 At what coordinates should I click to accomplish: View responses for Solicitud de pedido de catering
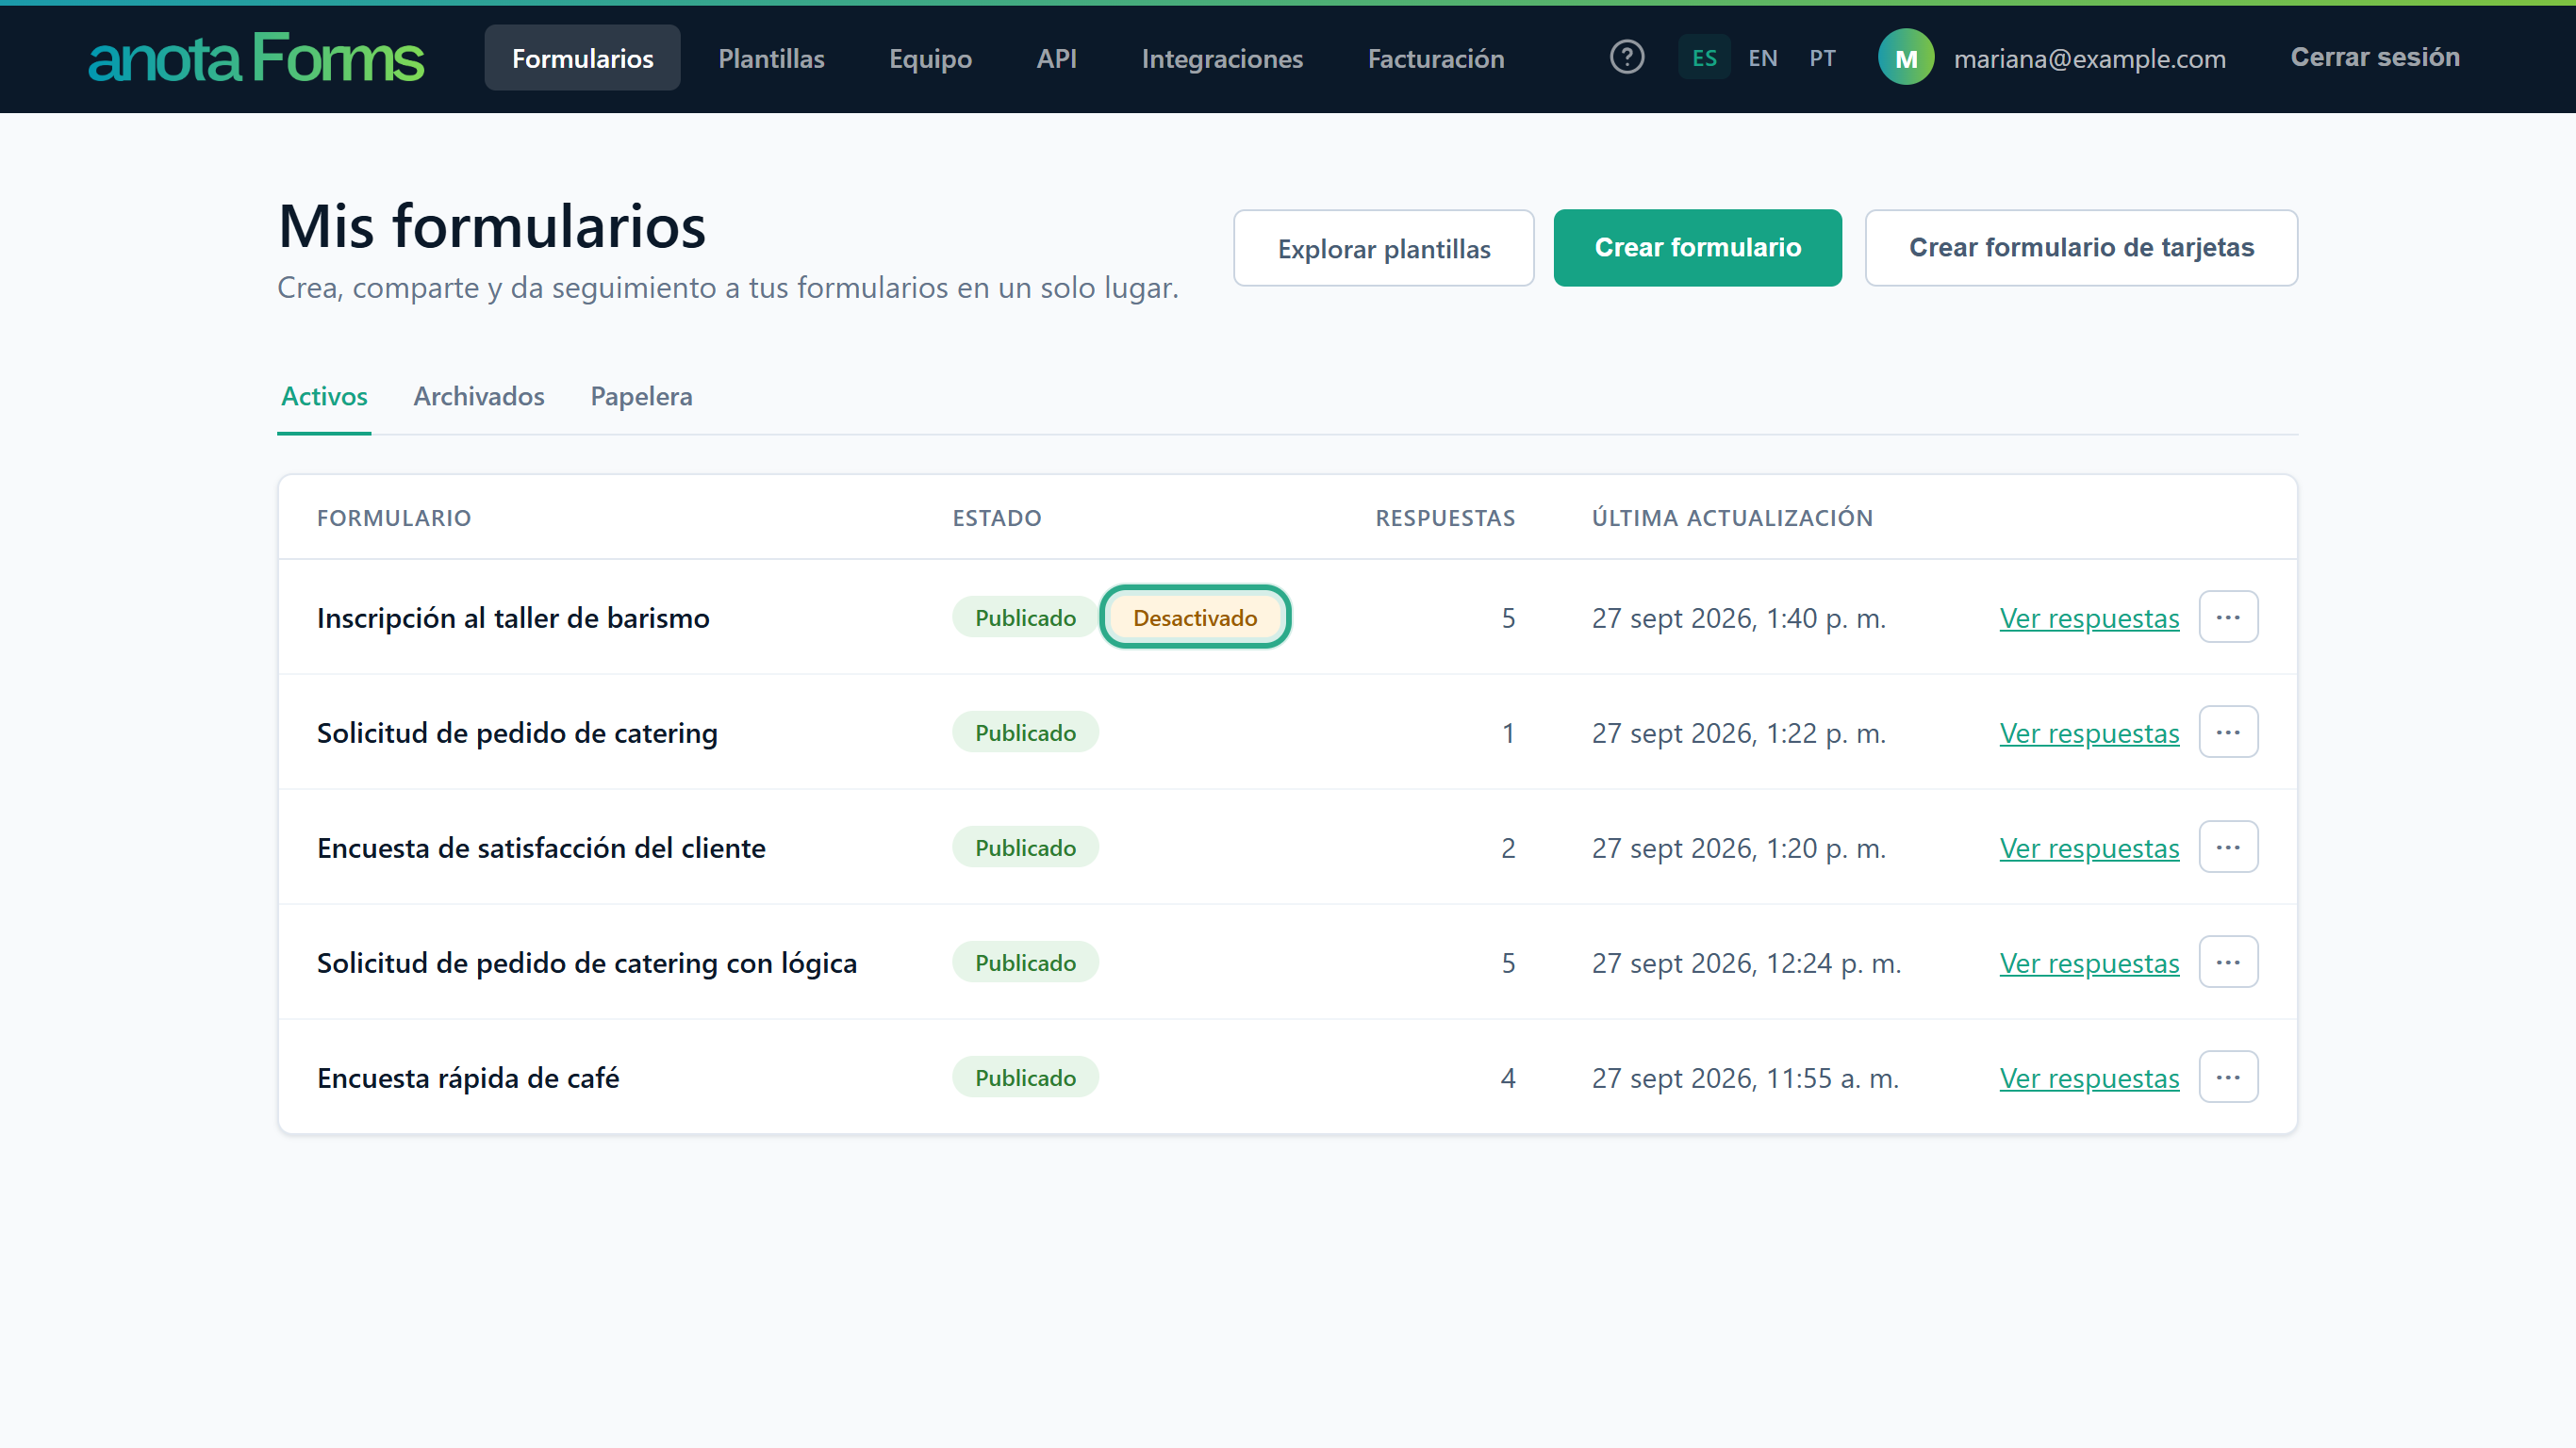tap(2089, 733)
